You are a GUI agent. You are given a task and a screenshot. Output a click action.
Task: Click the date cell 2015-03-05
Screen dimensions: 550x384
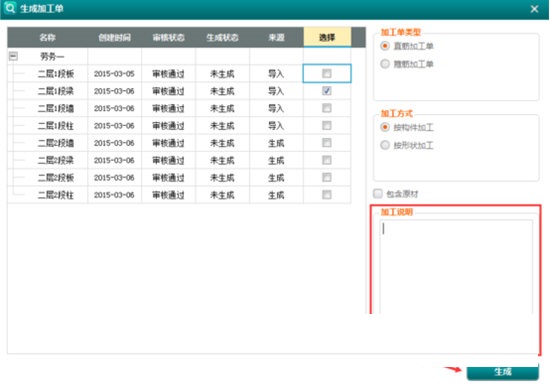pyautogui.click(x=114, y=74)
